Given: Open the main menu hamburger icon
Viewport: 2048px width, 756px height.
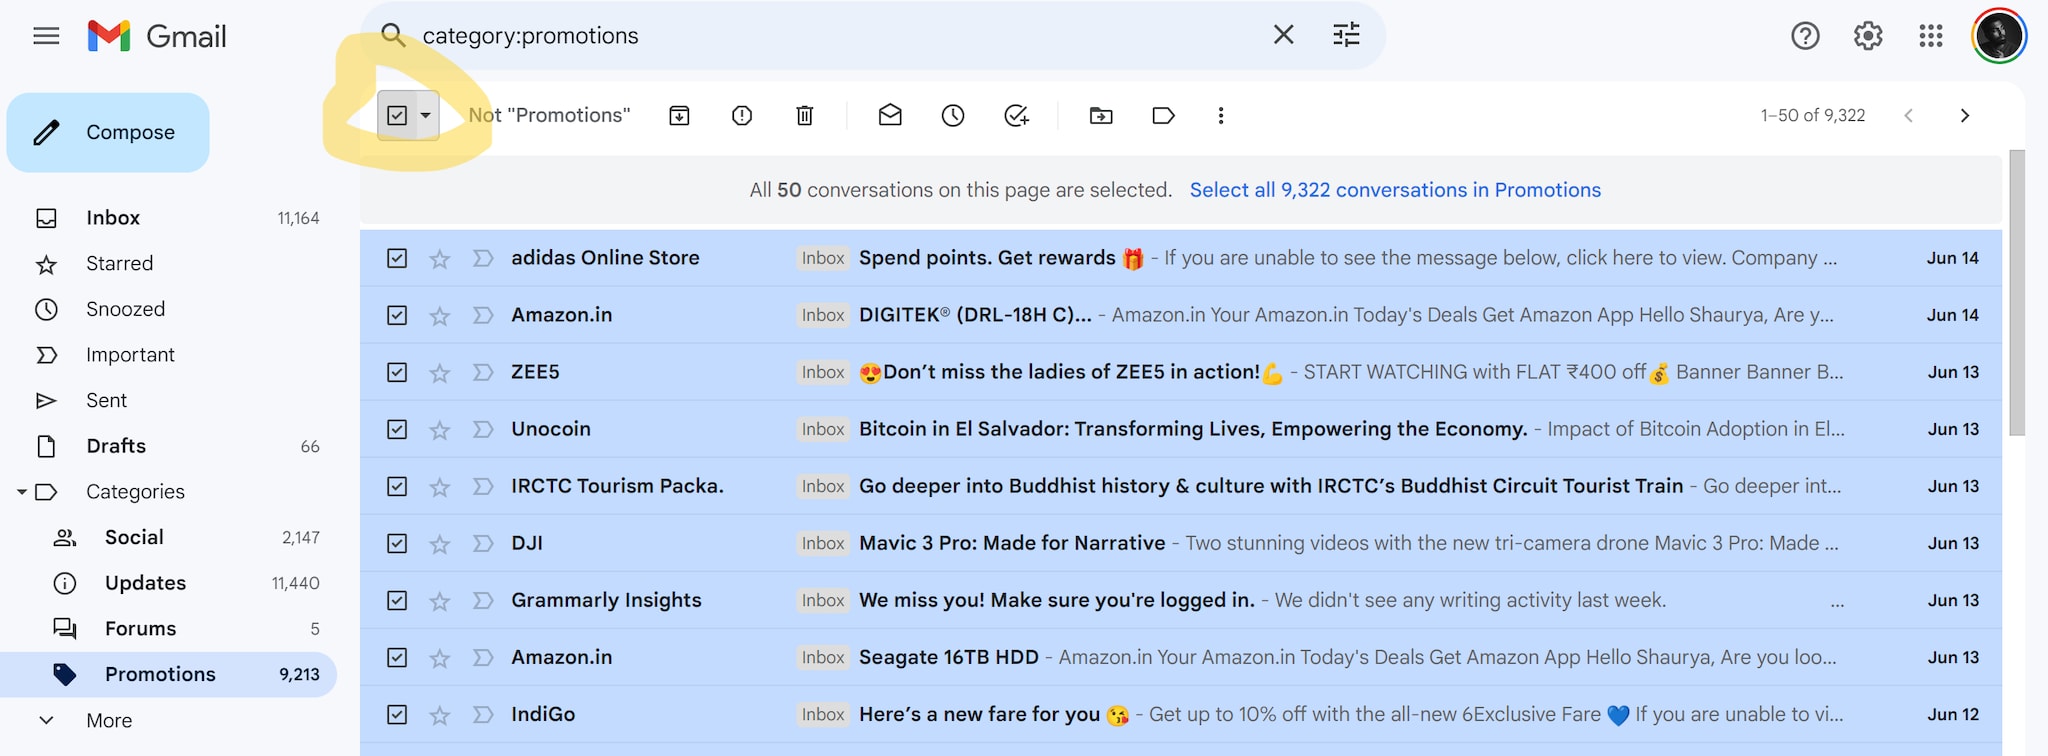Looking at the screenshot, I should click(x=46, y=36).
